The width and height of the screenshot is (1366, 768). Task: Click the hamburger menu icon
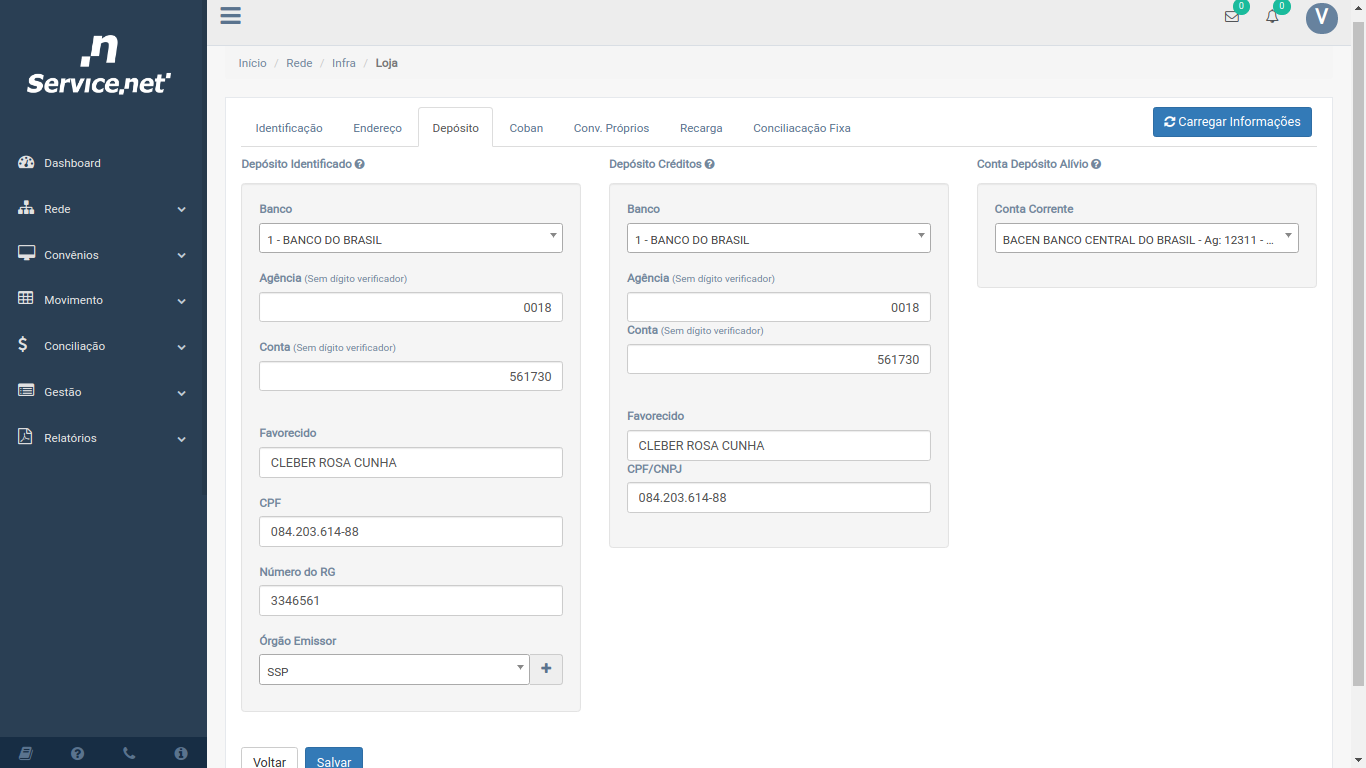point(230,16)
